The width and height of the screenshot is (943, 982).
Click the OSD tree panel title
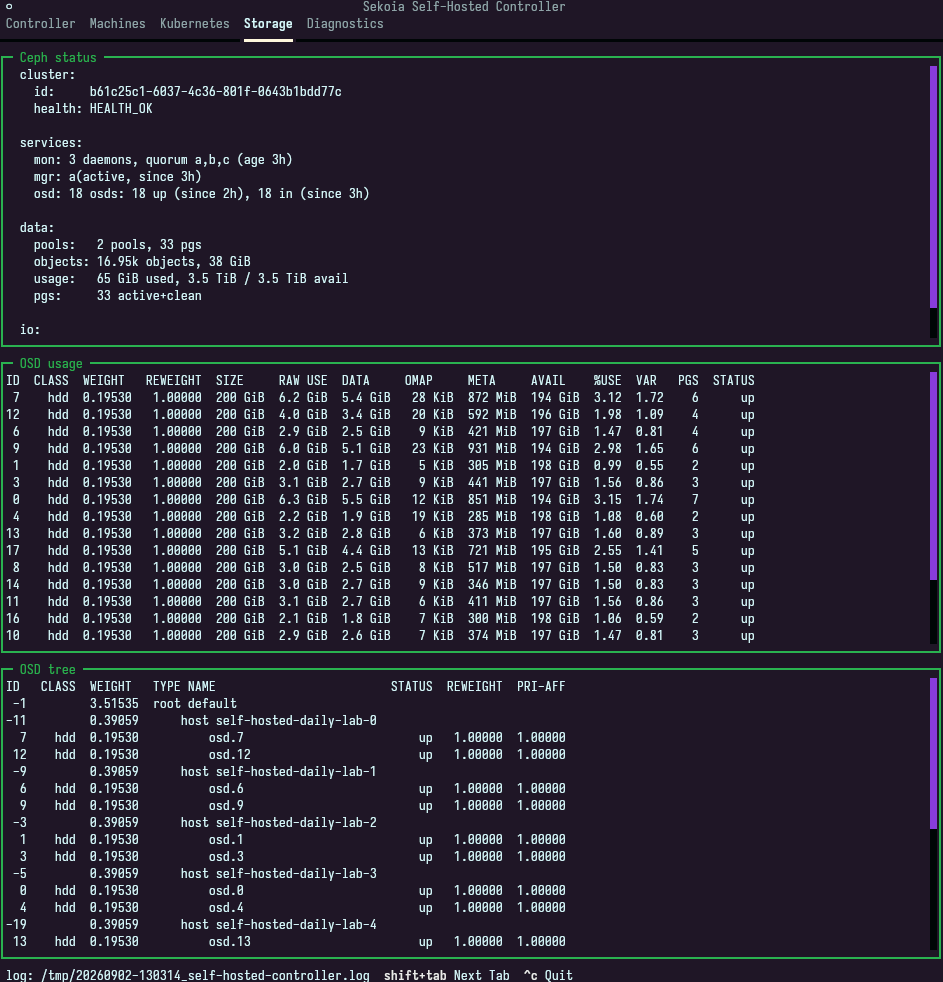48,669
